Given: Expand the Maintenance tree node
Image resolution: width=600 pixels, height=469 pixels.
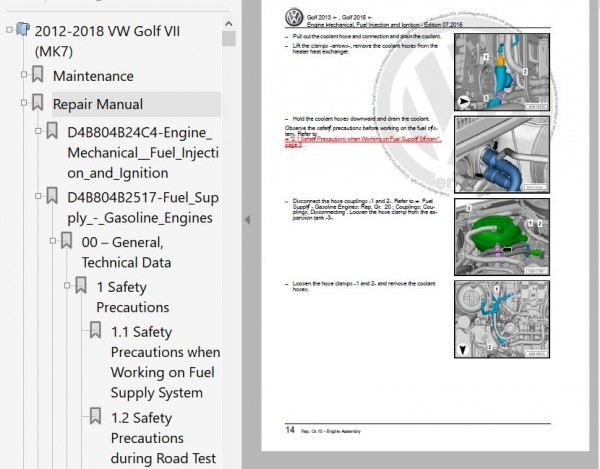Looking at the screenshot, I should 24,74.
